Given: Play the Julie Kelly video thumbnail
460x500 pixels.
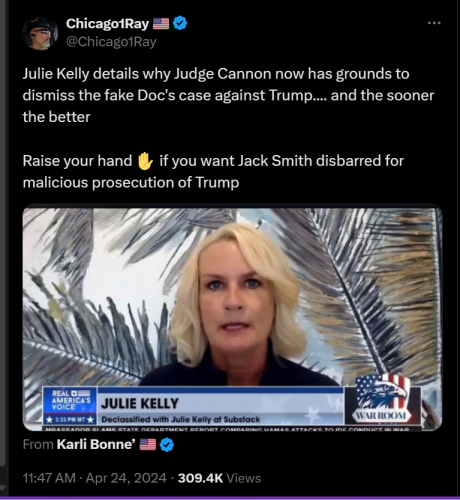Looking at the screenshot, I should click(232, 319).
